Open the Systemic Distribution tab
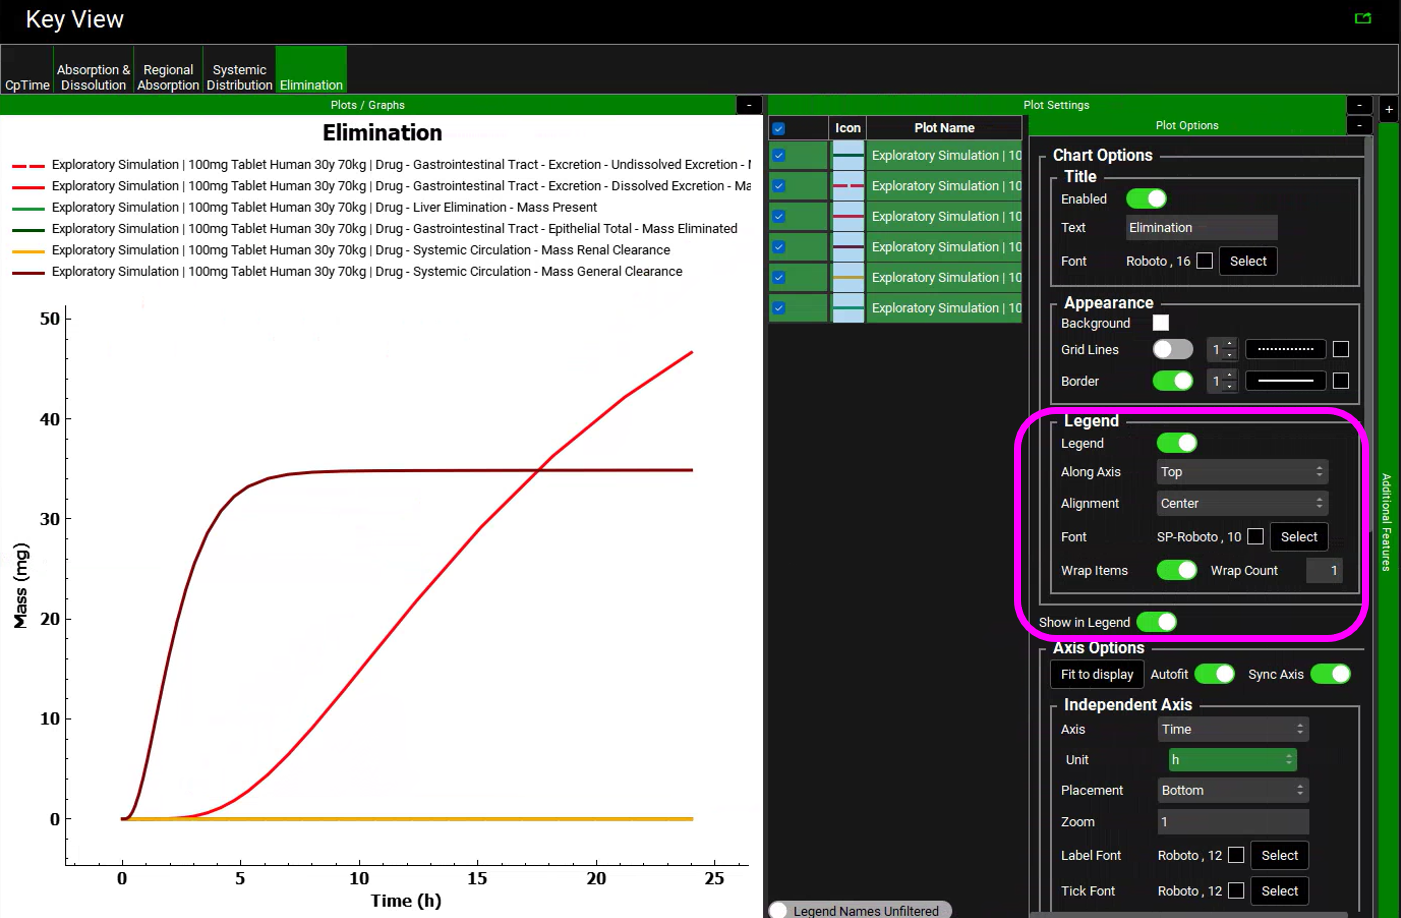1401x918 pixels. (239, 77)
